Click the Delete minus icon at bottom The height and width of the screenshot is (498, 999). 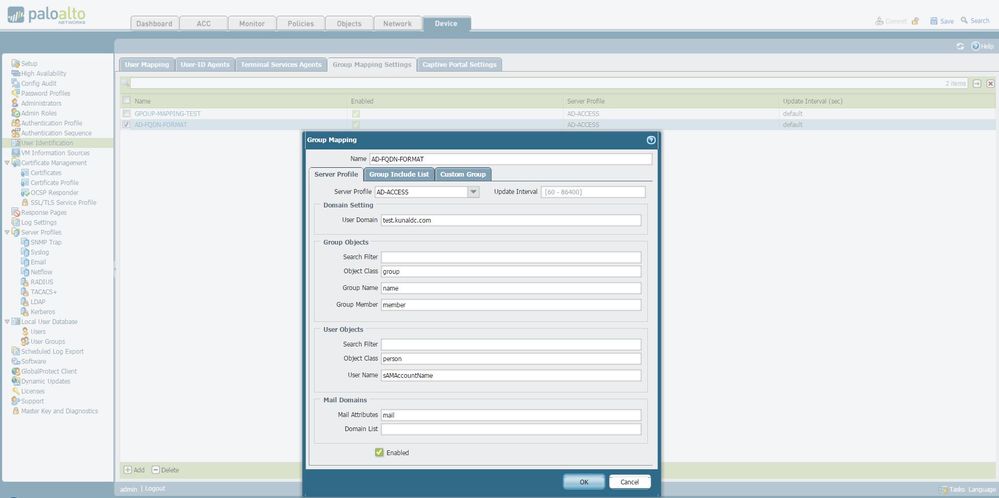[x=156, y=469]
